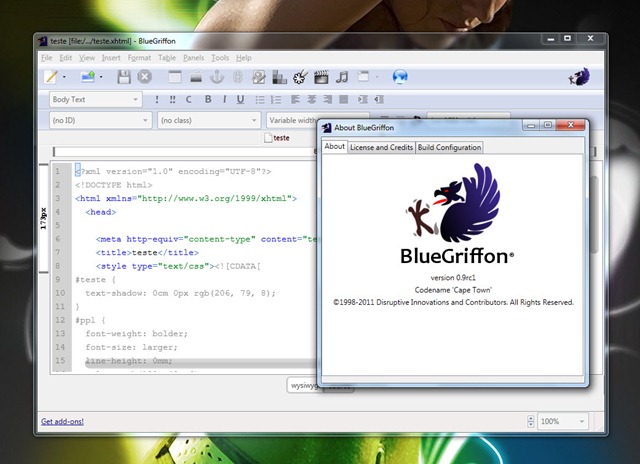This screenshot has width=640, height=464.
Task: Open the dropdown arrow beside New document icon
Action: 64,77
